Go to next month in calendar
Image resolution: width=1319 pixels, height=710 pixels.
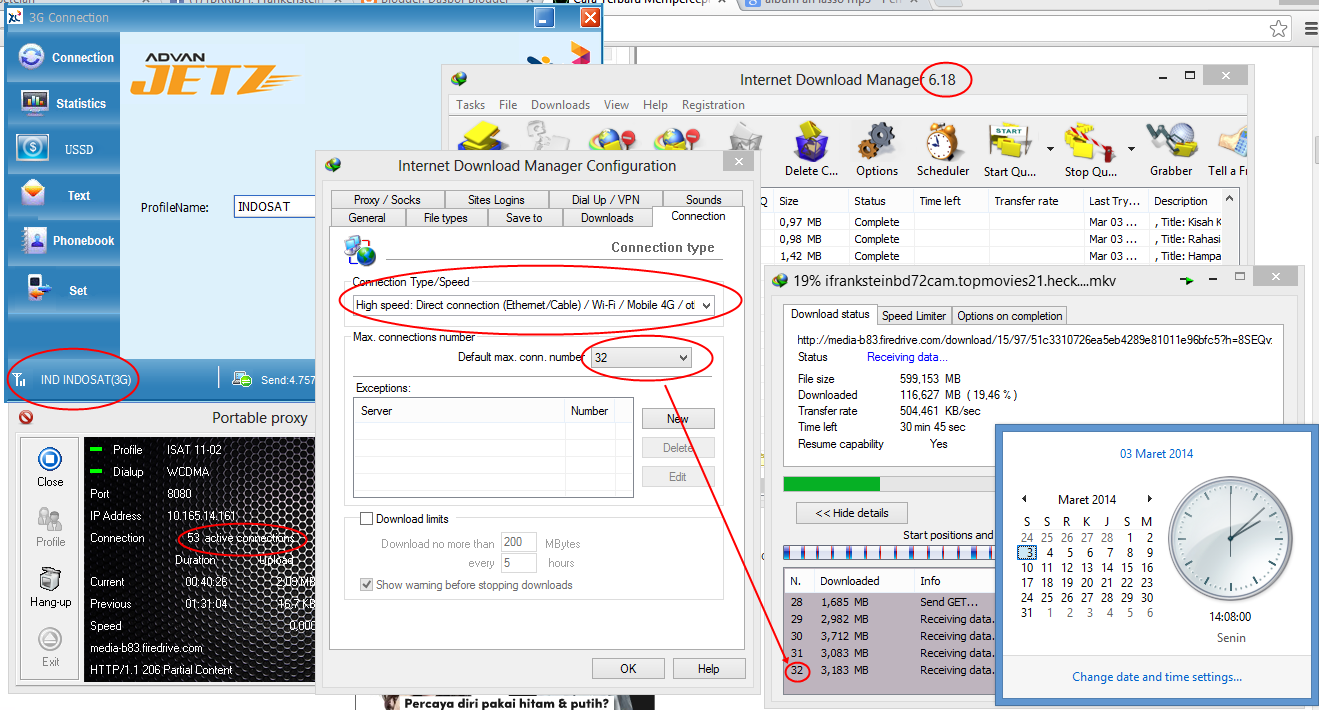pyautogui.click(x=1150, y=499)
